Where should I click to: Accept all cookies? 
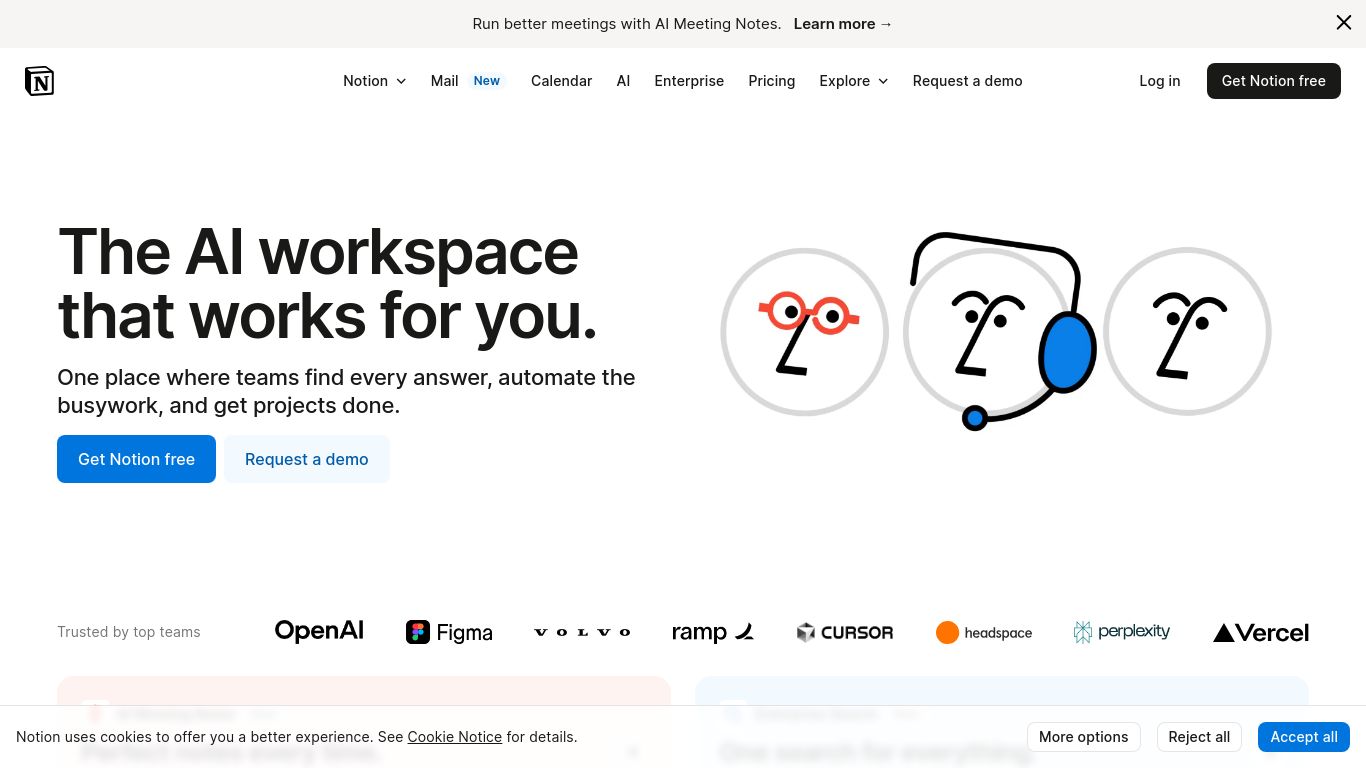(1304, 737)
